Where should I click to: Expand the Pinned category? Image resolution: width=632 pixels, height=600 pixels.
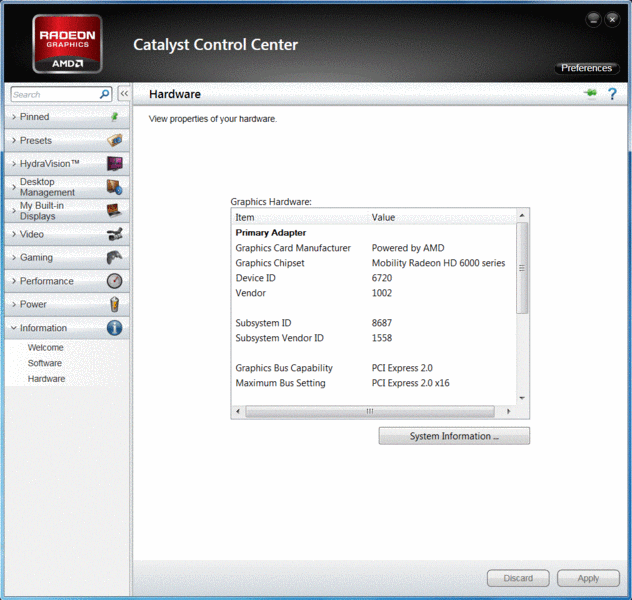(67, 117)
